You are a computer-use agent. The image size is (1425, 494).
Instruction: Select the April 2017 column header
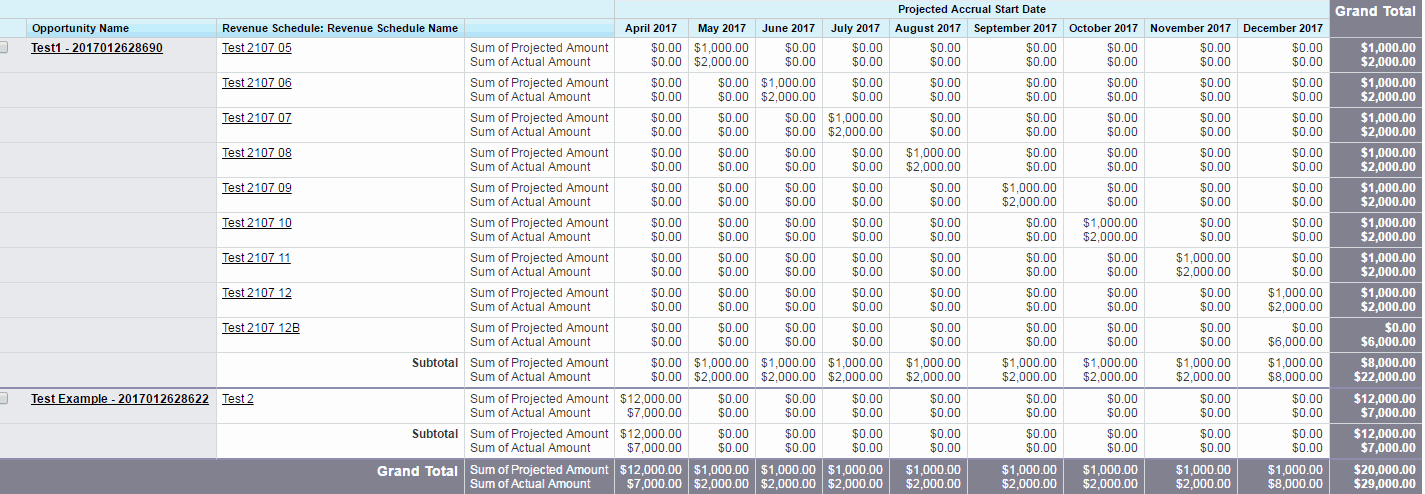[x=651, y=29]
